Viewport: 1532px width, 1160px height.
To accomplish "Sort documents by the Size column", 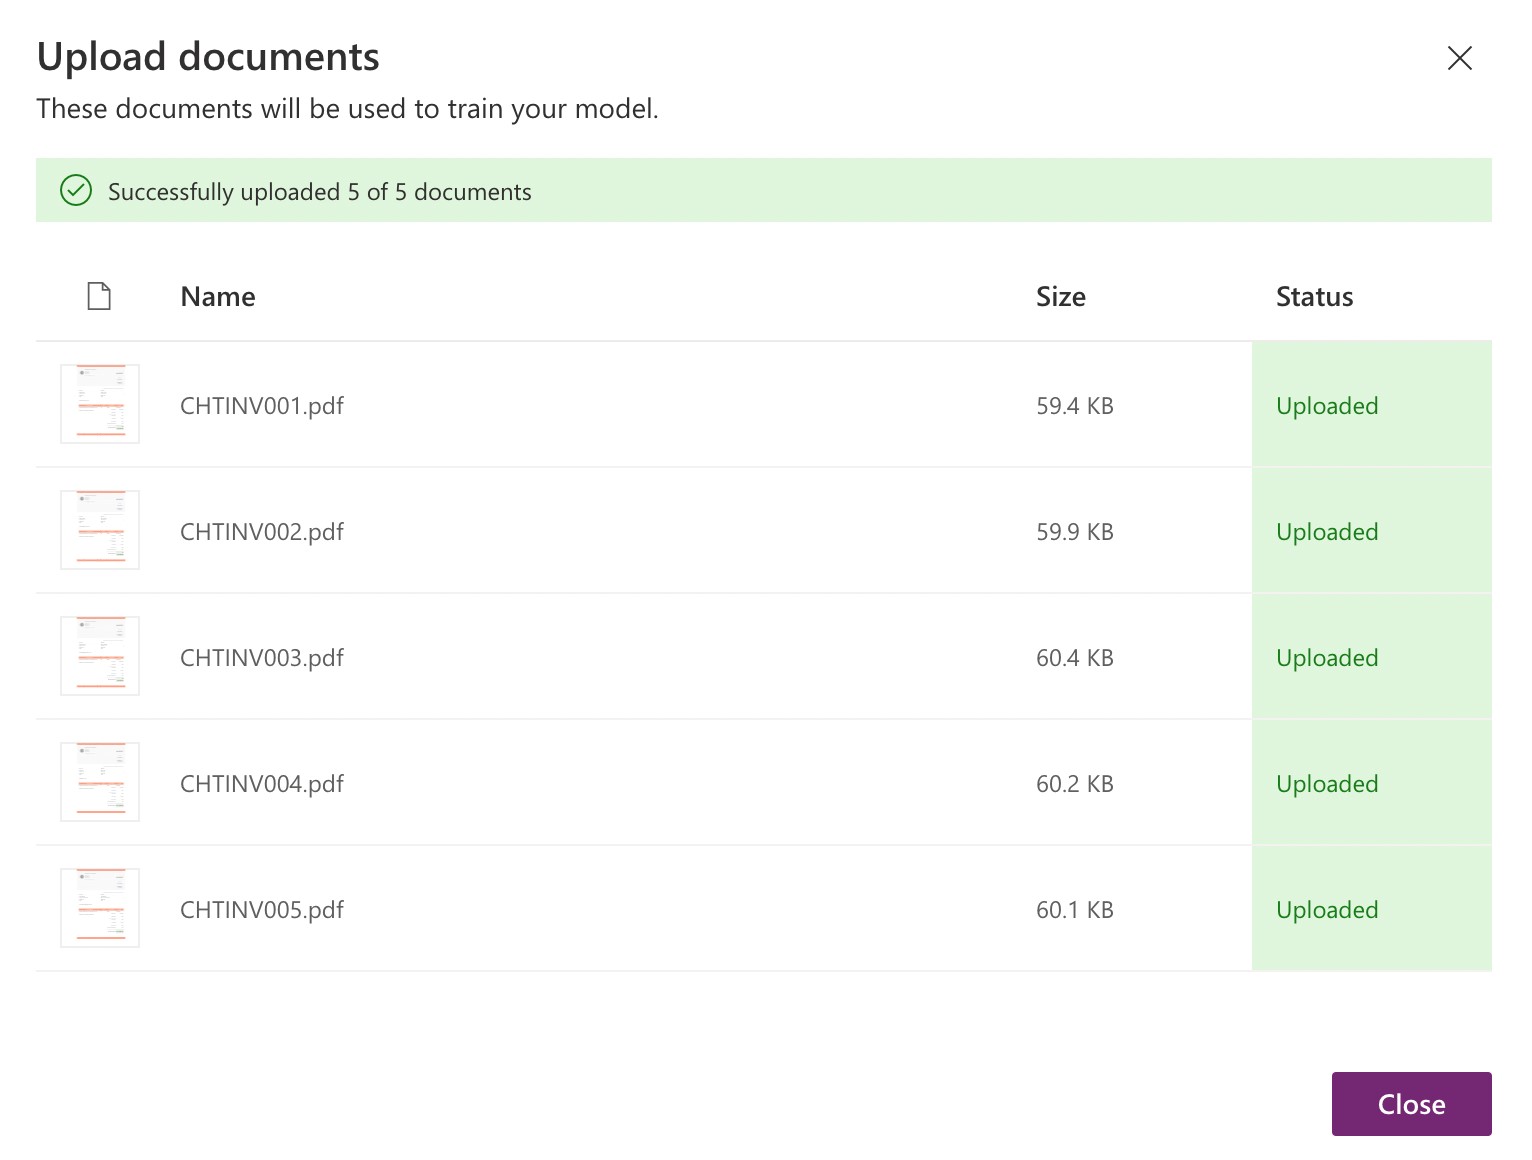I will coord(1061,296).
